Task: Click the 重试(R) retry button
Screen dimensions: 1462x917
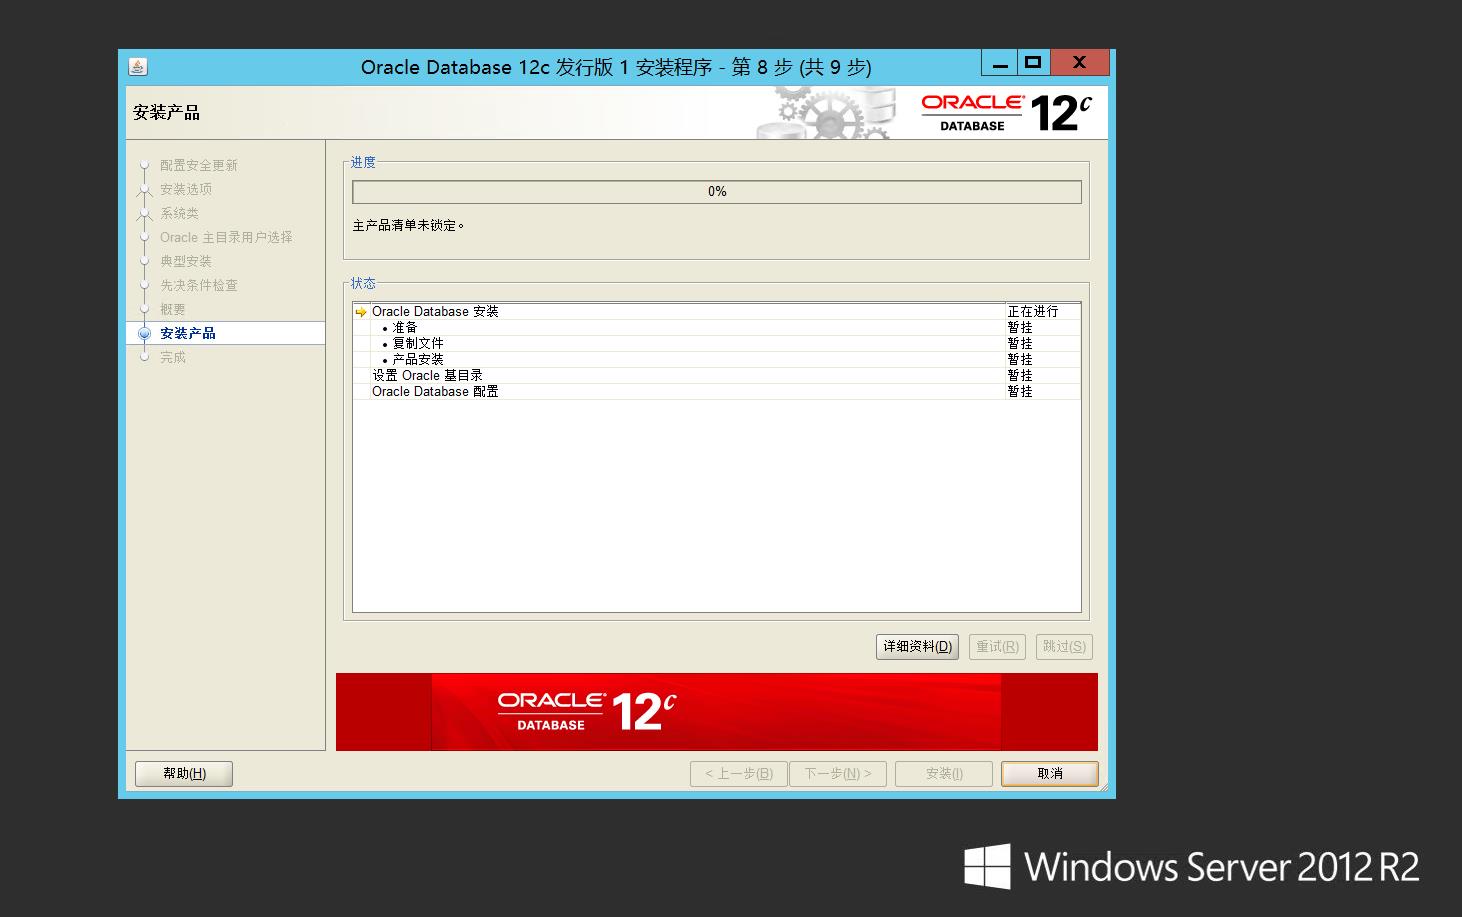Action: pyautogui.click(x=997, y=647)
